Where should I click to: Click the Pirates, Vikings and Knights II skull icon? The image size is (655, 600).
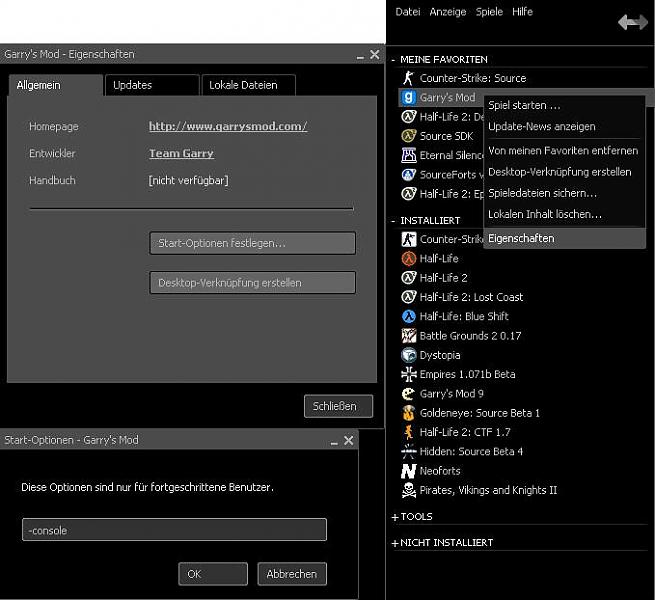(x=408, y=490)
